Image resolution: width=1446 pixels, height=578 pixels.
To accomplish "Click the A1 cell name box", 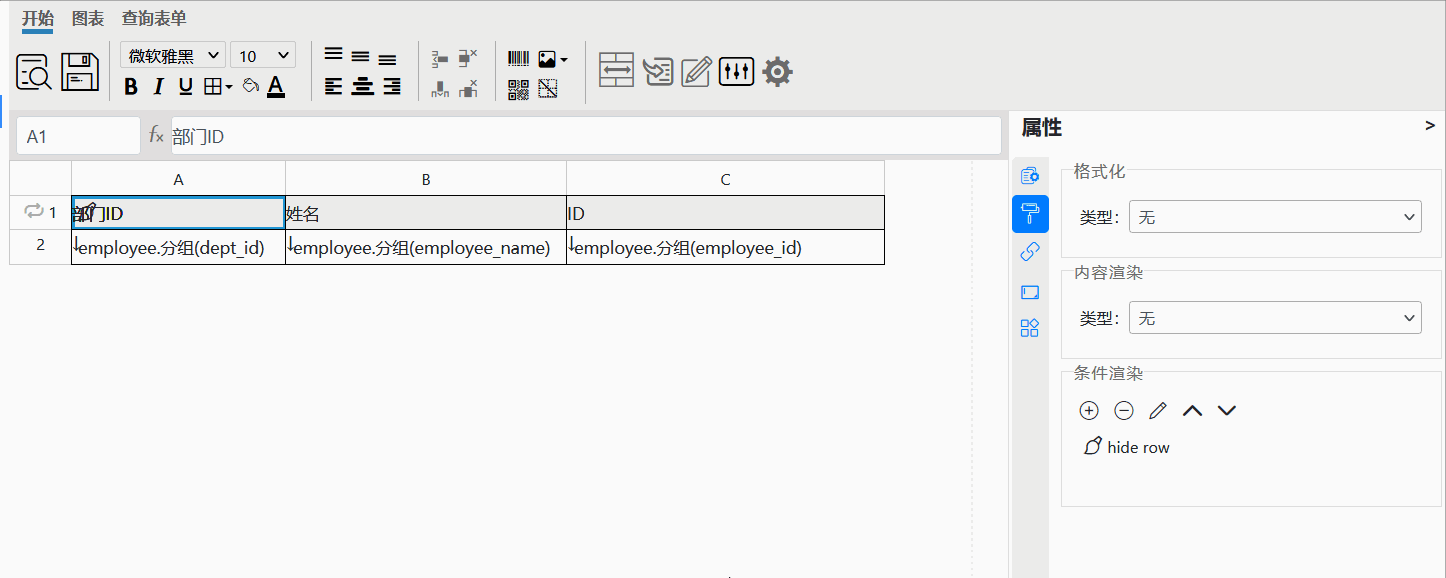I will pos(78,136).
